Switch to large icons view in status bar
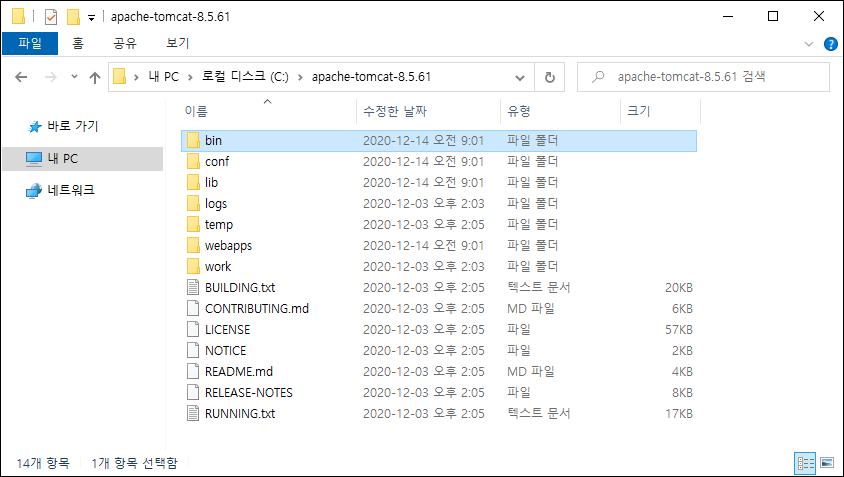Viewport: 844px width, 477px height. pyautogui.click(x=827, y=463)
